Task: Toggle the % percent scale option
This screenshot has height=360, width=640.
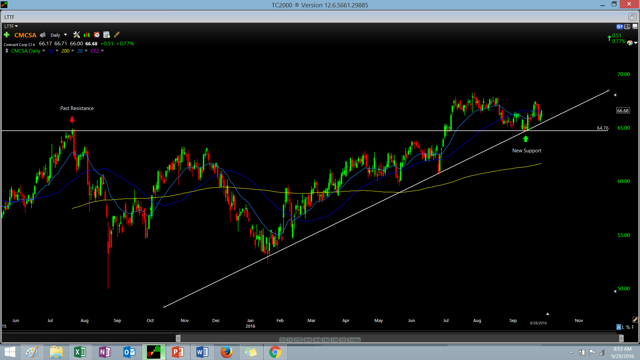Action: point(628,327)
